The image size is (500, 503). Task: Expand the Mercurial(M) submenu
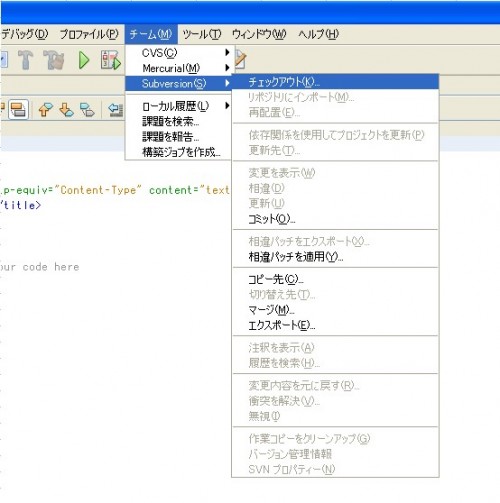coord(179,68)
